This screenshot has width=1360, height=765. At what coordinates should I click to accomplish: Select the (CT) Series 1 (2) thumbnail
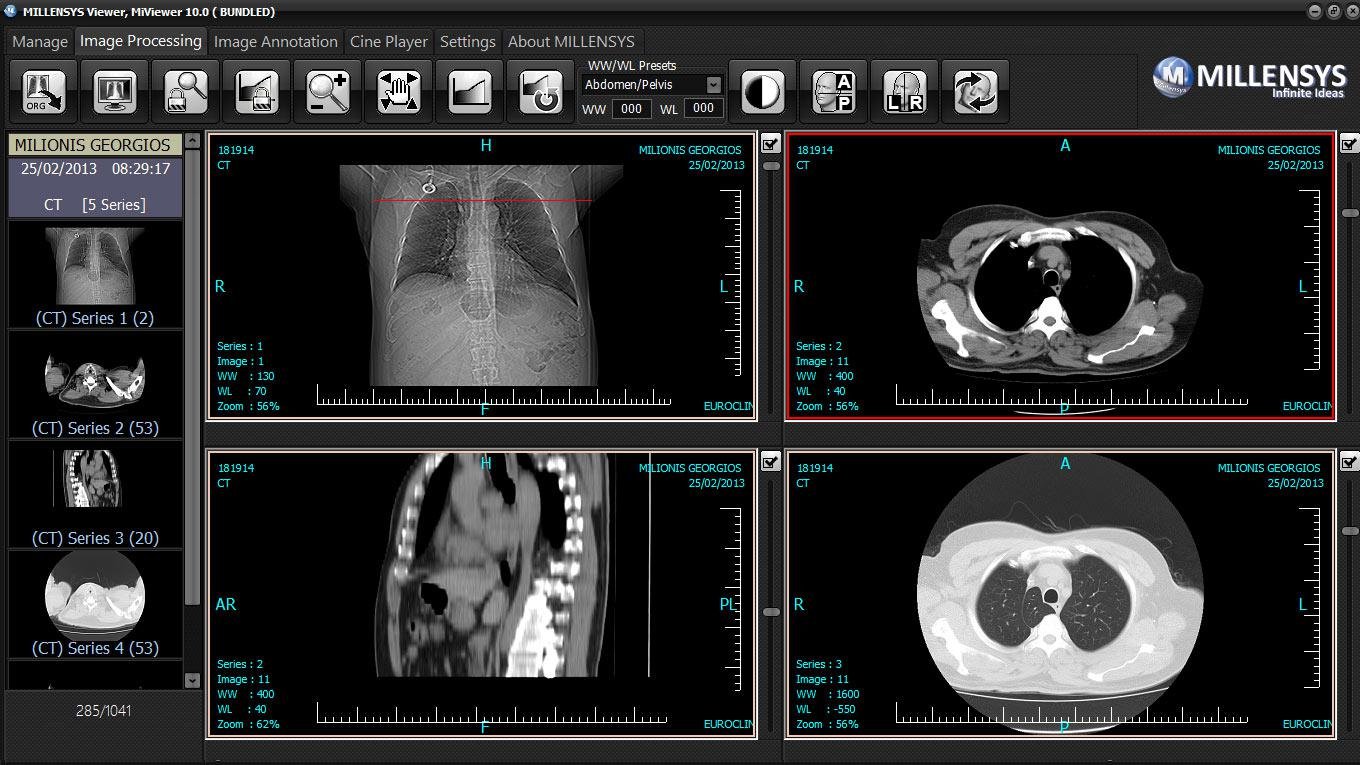coord(95,274)
